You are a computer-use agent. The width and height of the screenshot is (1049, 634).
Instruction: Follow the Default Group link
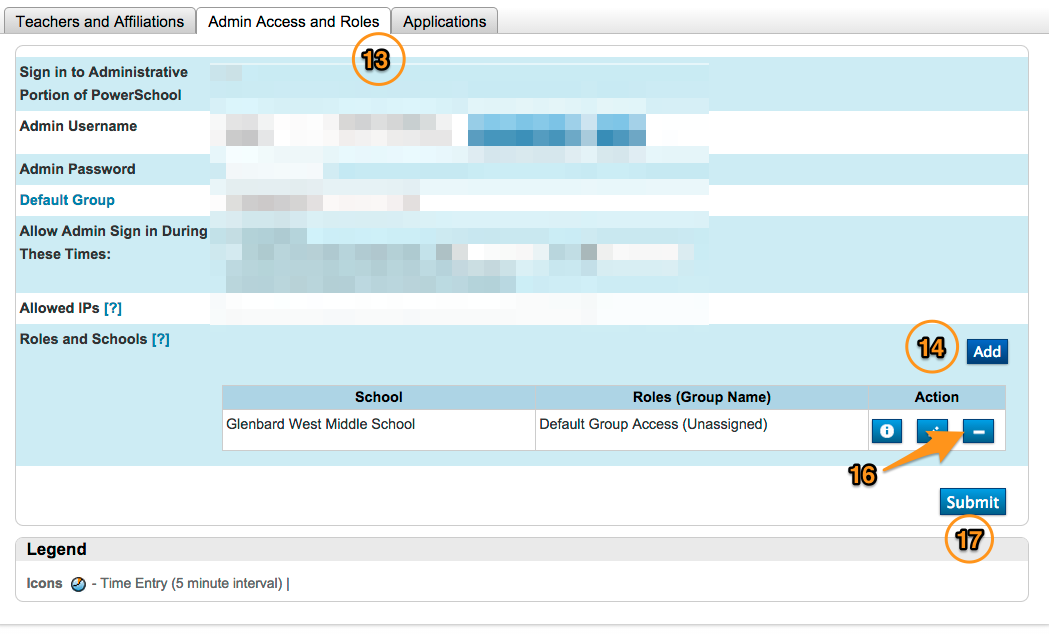click(x=67, y=200)
